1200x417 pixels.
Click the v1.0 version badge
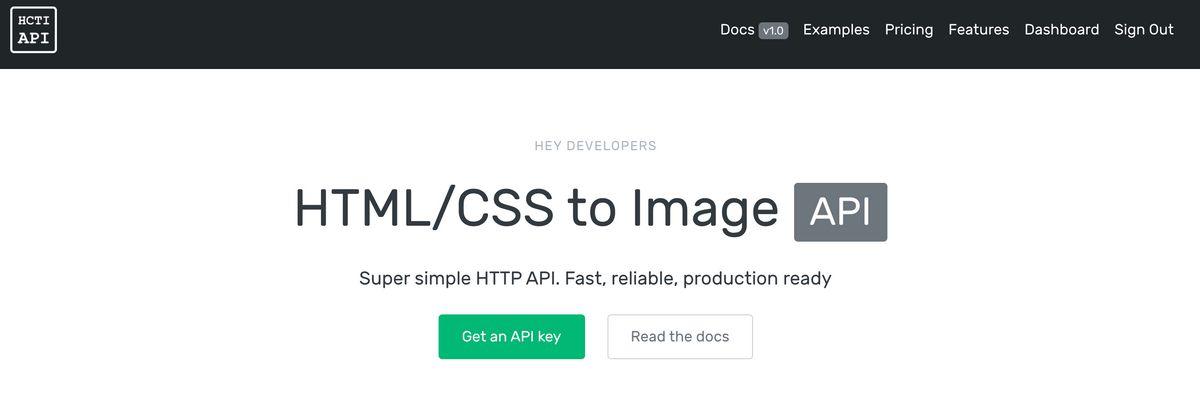pos(773,31)
